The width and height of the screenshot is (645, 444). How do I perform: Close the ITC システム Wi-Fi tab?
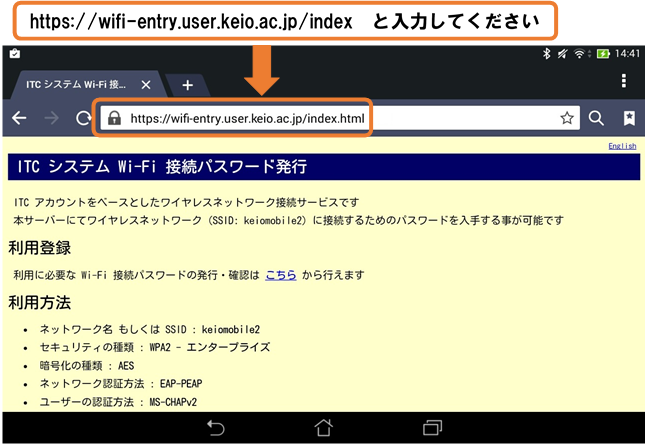click(146, 85)
